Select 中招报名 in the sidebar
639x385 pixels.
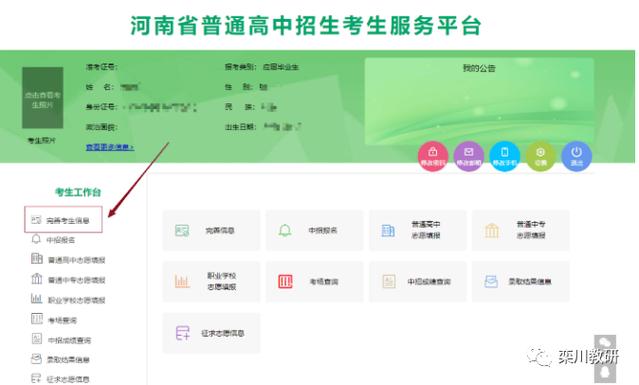click(53, 240)
